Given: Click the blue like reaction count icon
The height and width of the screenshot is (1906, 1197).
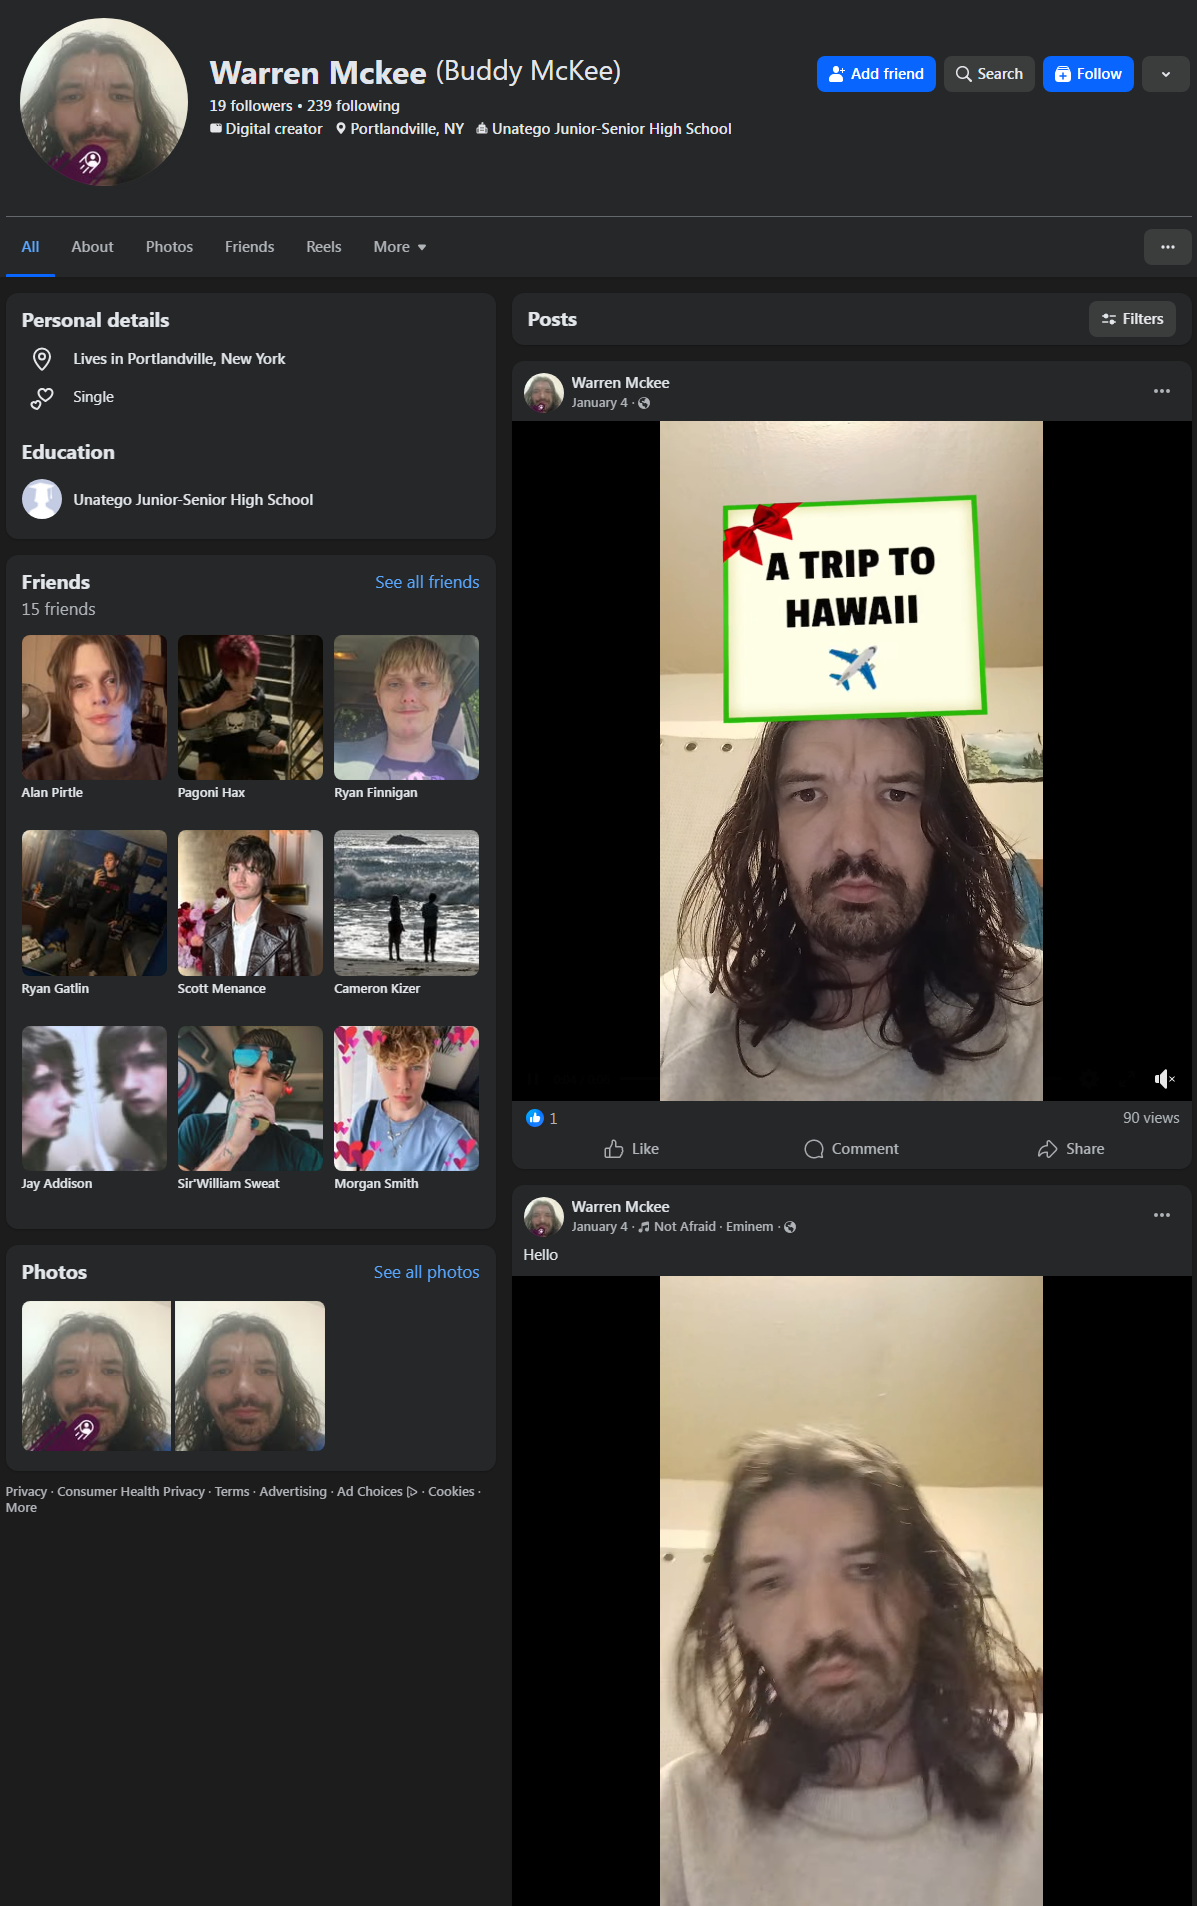Looking at the screenshot, I should point(535,1118).
